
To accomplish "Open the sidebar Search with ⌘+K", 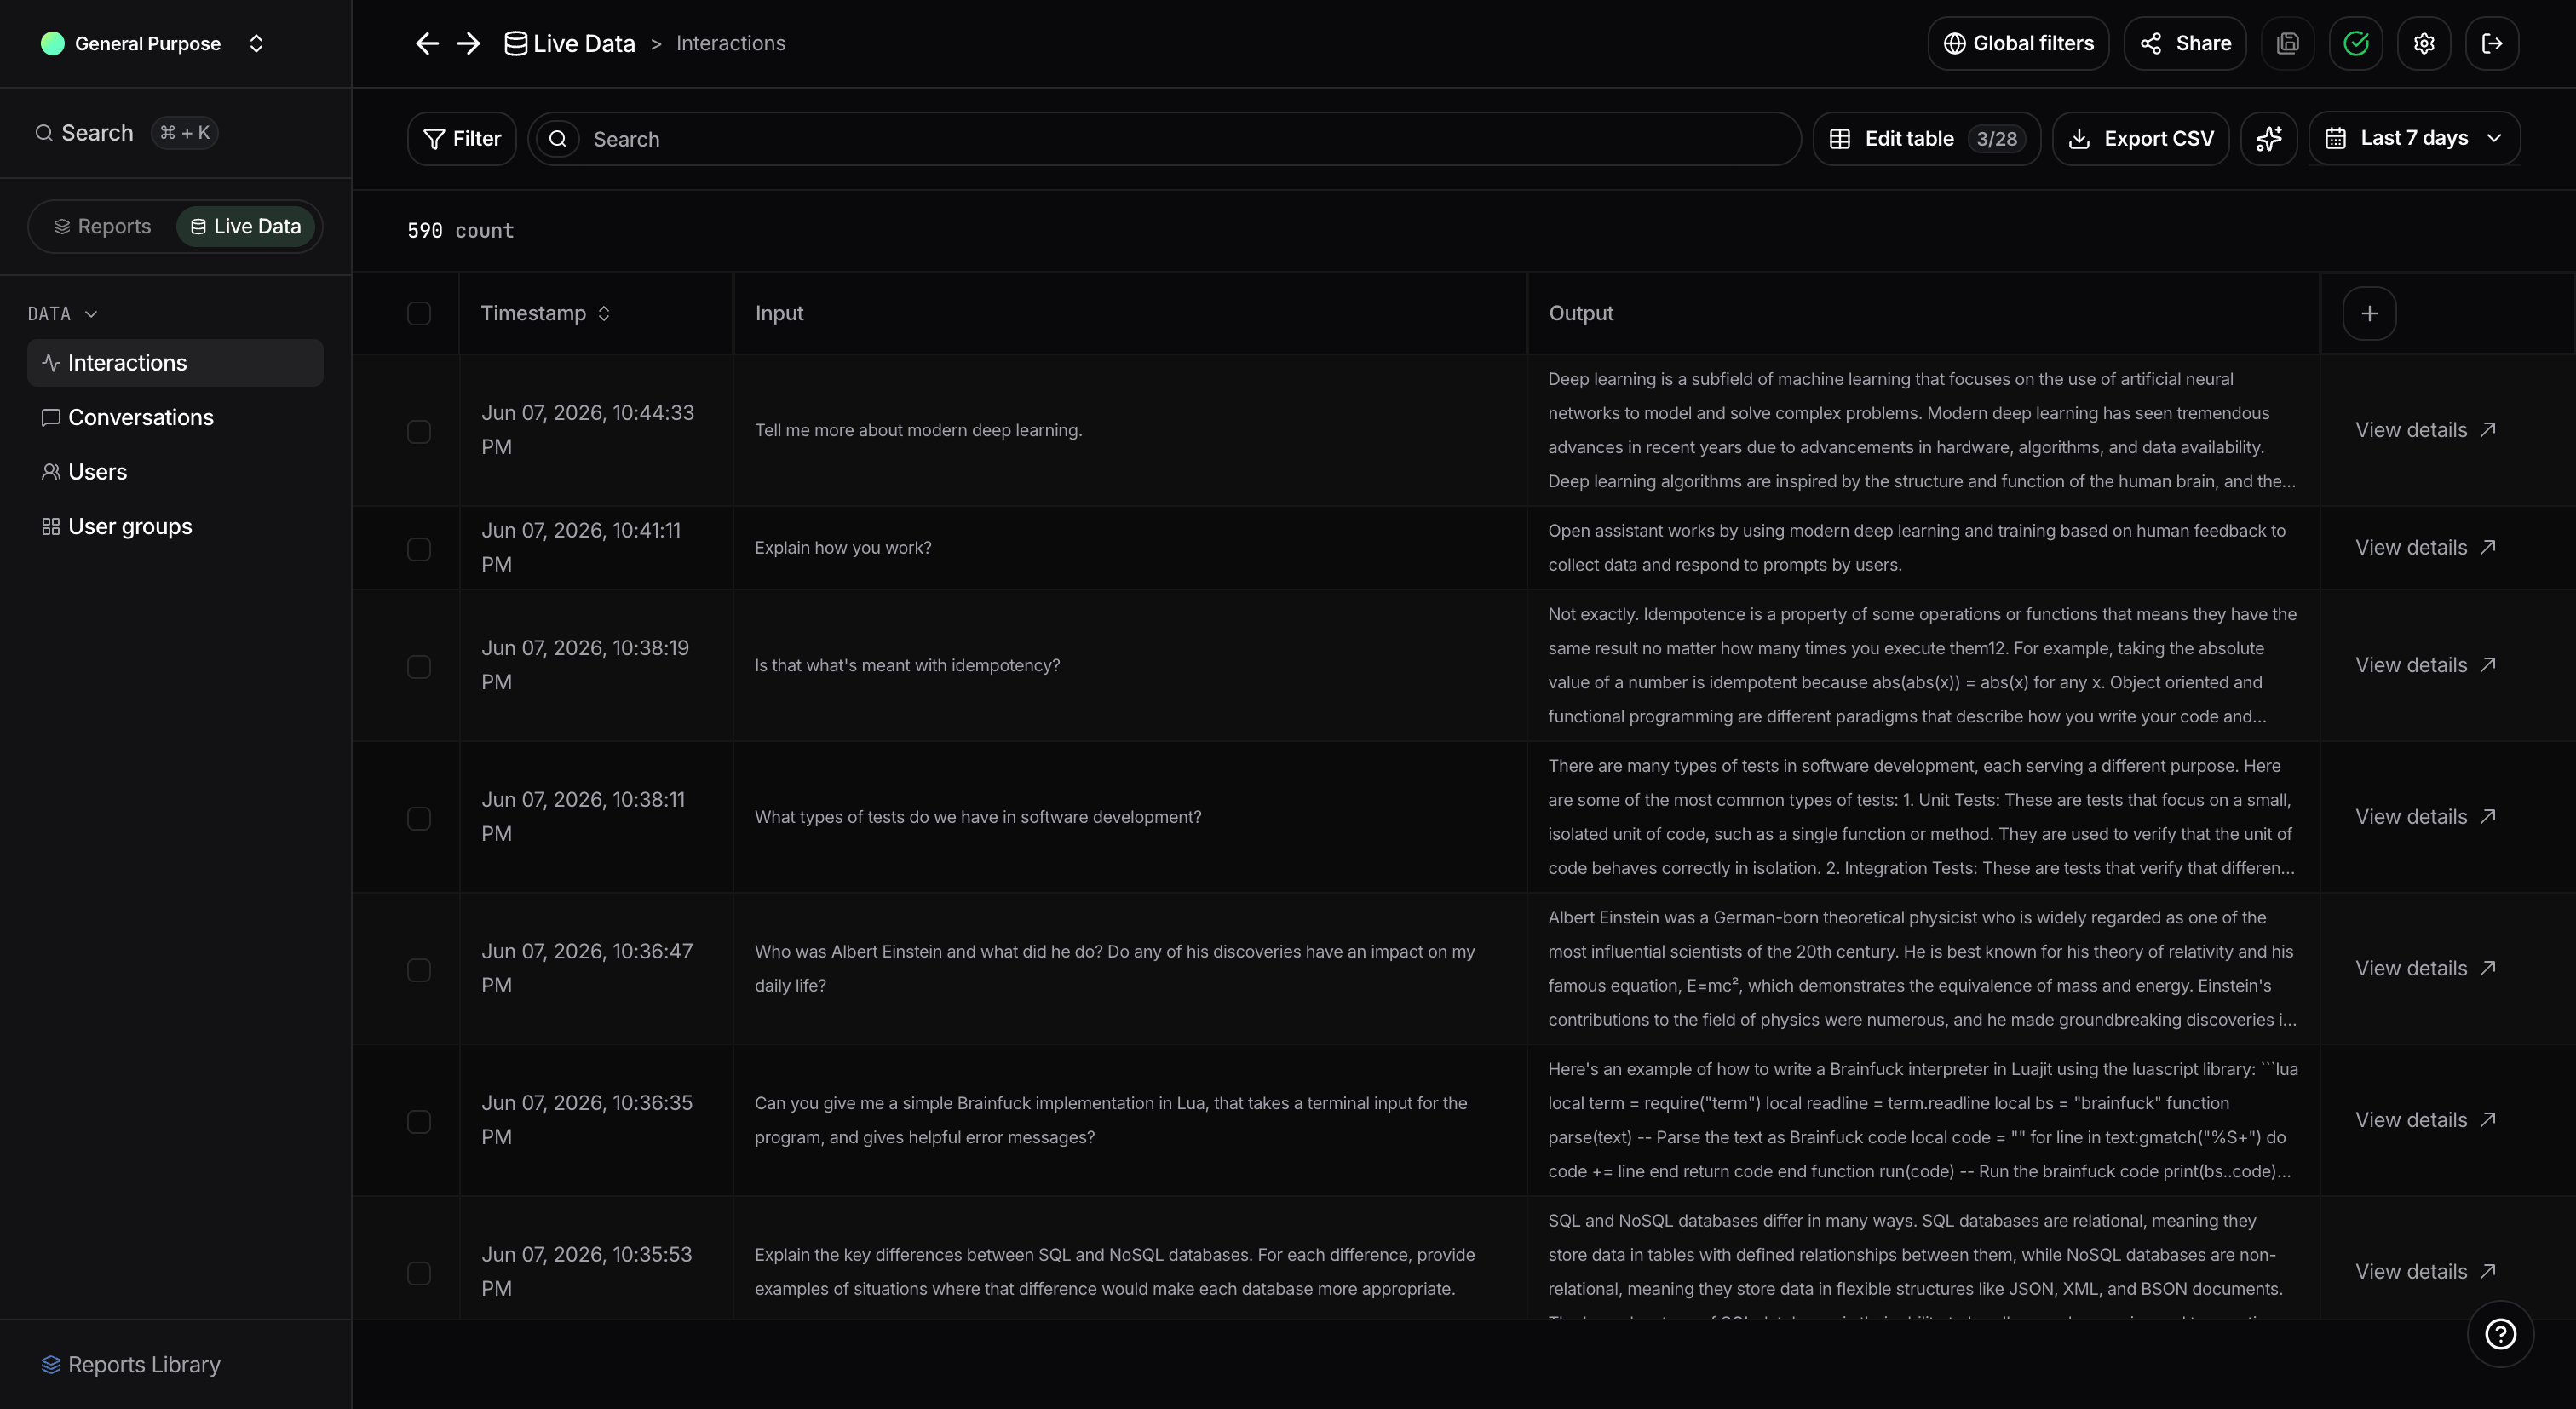I will [x=125, y=132].
